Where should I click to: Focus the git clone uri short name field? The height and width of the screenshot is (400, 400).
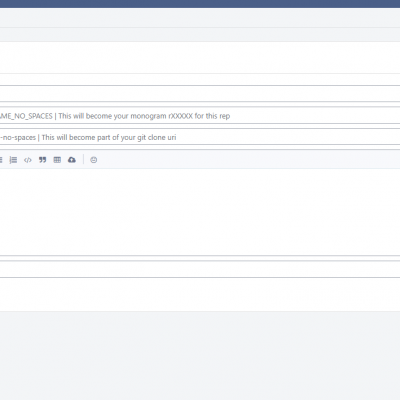click(200, 137)
